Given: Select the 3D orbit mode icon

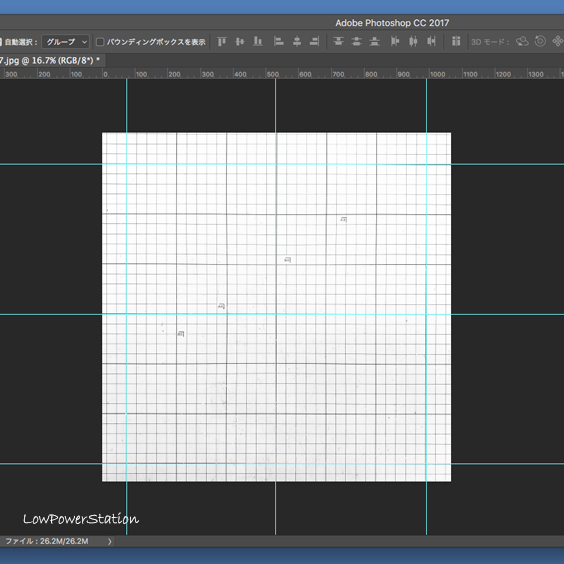Looking at the screenshot, I should point(522,42).
